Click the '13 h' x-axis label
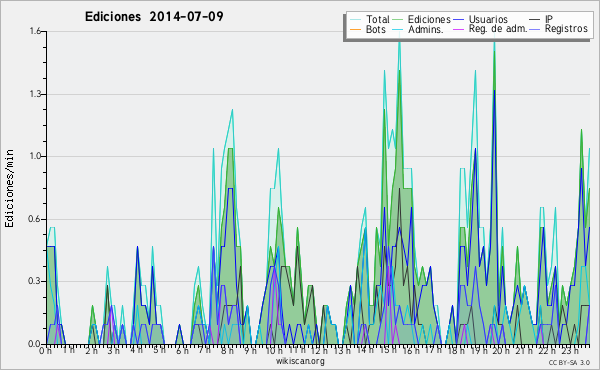600x370 pixels. [342, 350]
